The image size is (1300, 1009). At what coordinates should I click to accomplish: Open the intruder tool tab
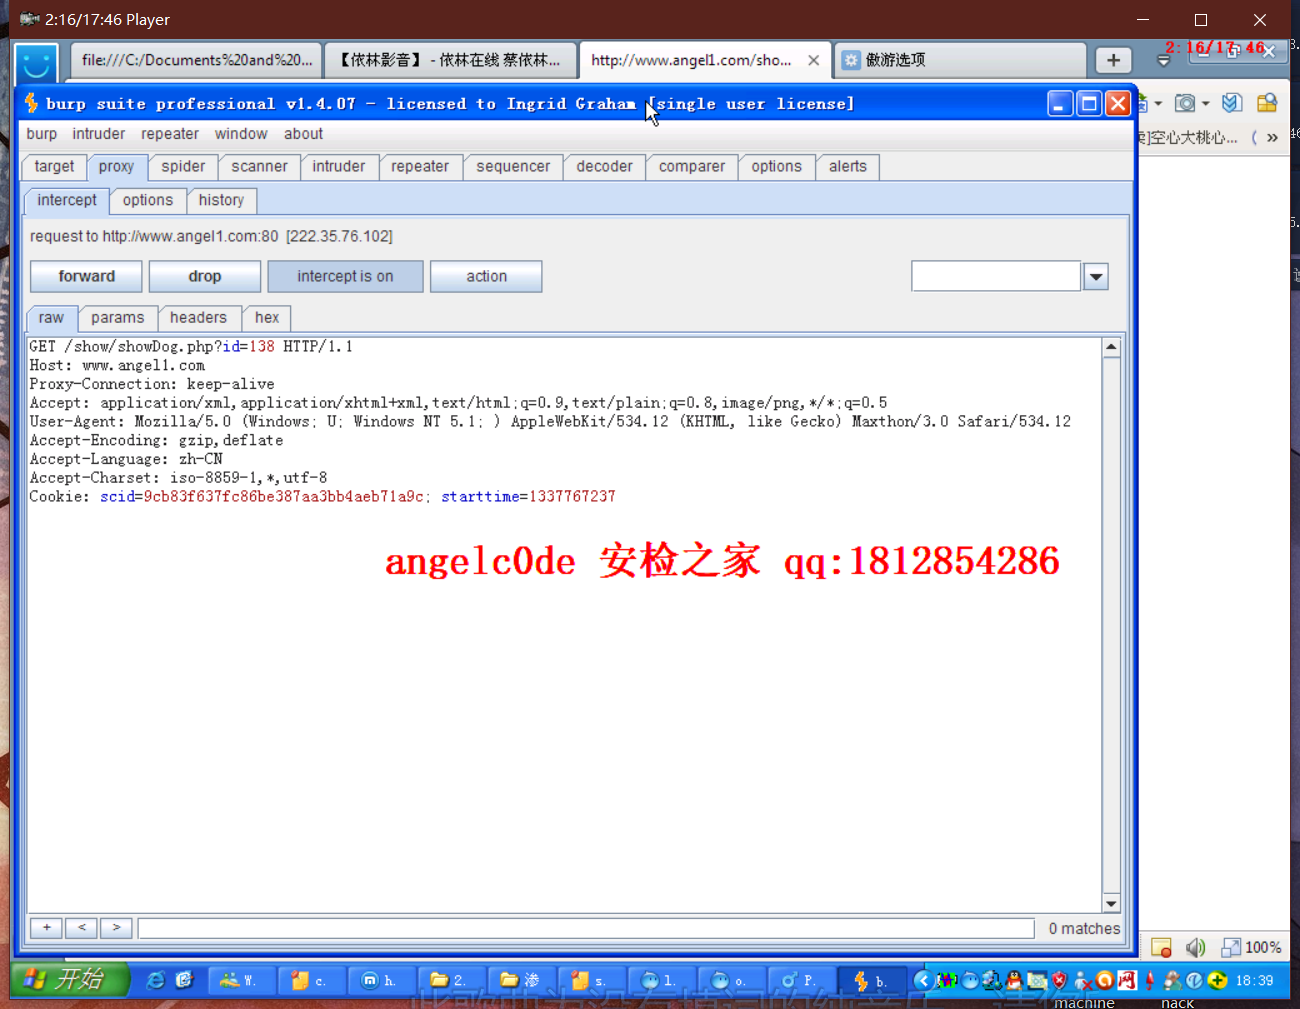point(338,167)
